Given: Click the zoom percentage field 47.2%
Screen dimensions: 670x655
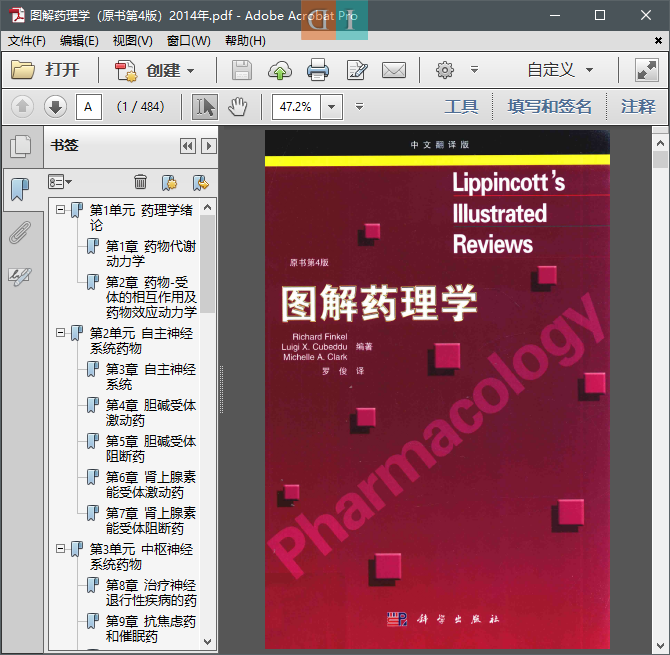Looking at the screenshot, I should click(x=297, y=107).
